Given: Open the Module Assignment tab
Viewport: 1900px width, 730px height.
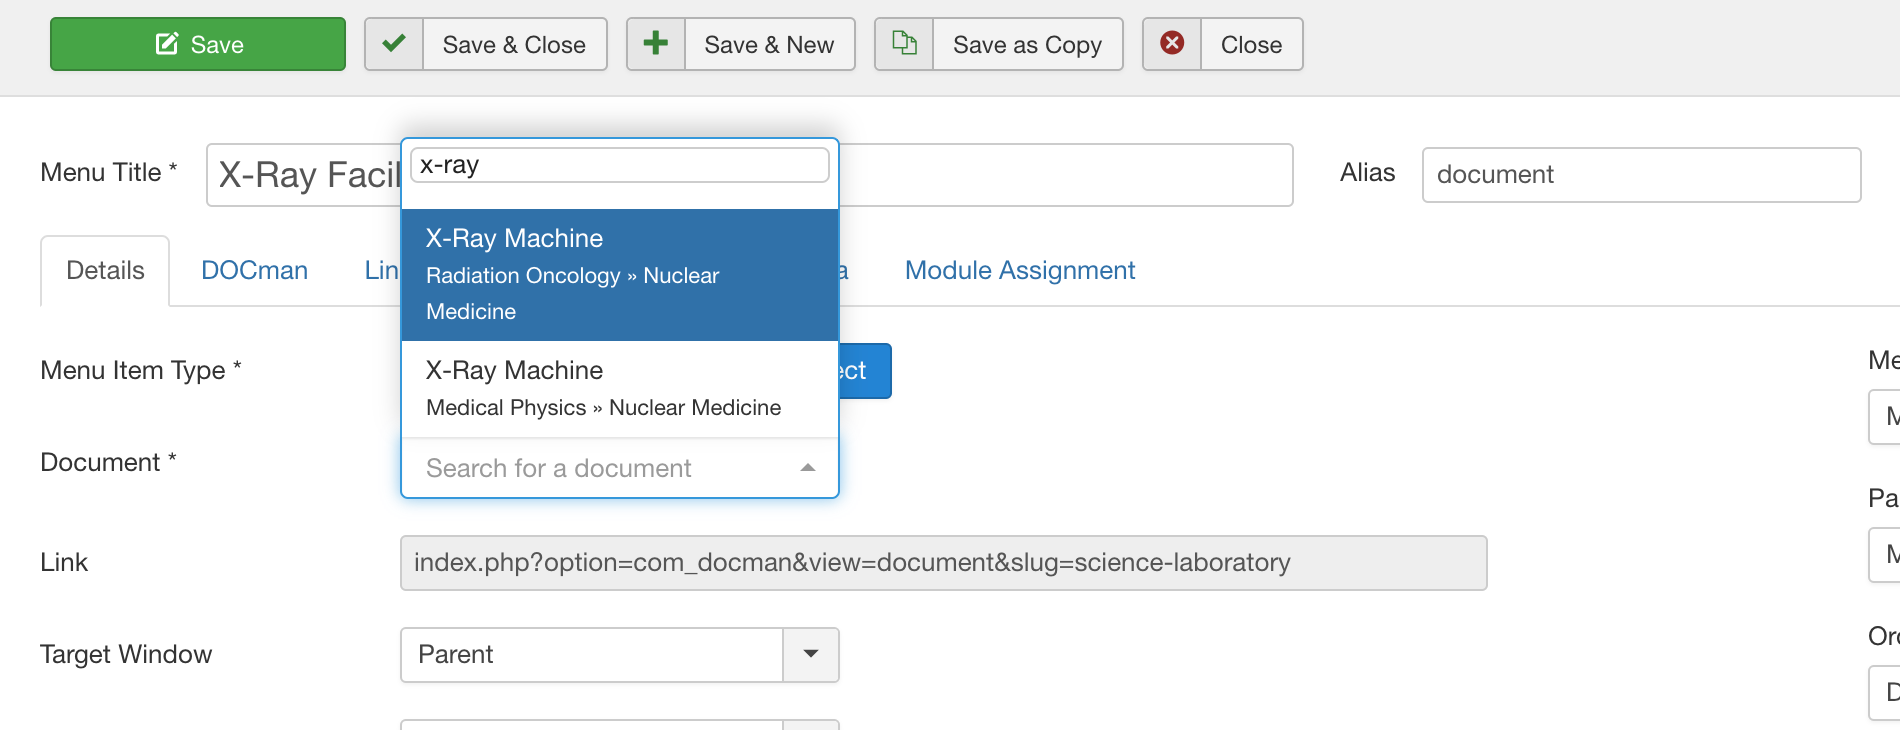Looking at the screenshot, I should pyautogui.click(x=1020, y=271).
